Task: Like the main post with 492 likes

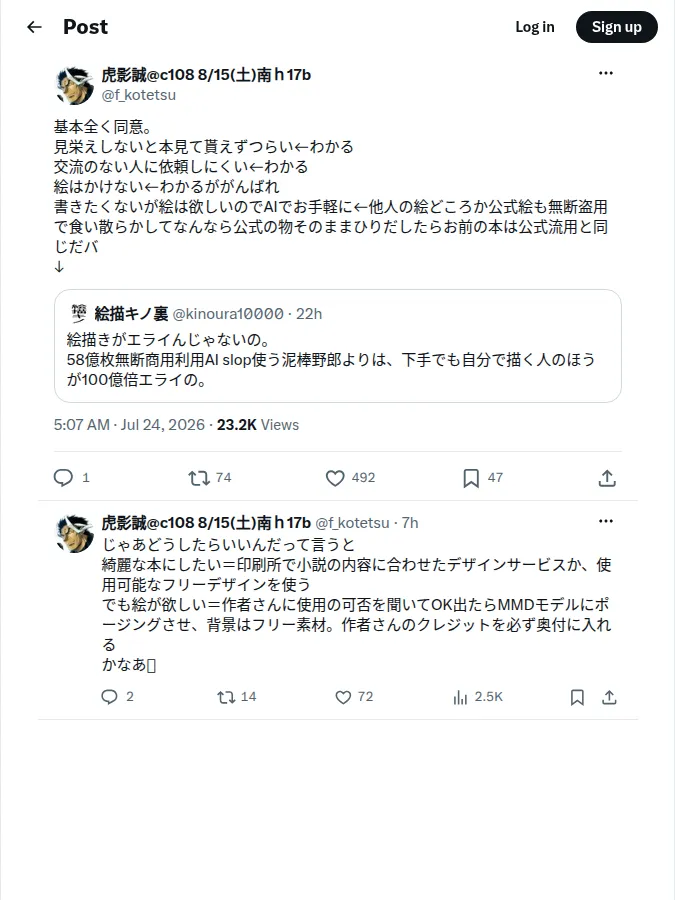Action: click(x=335, y=478)
